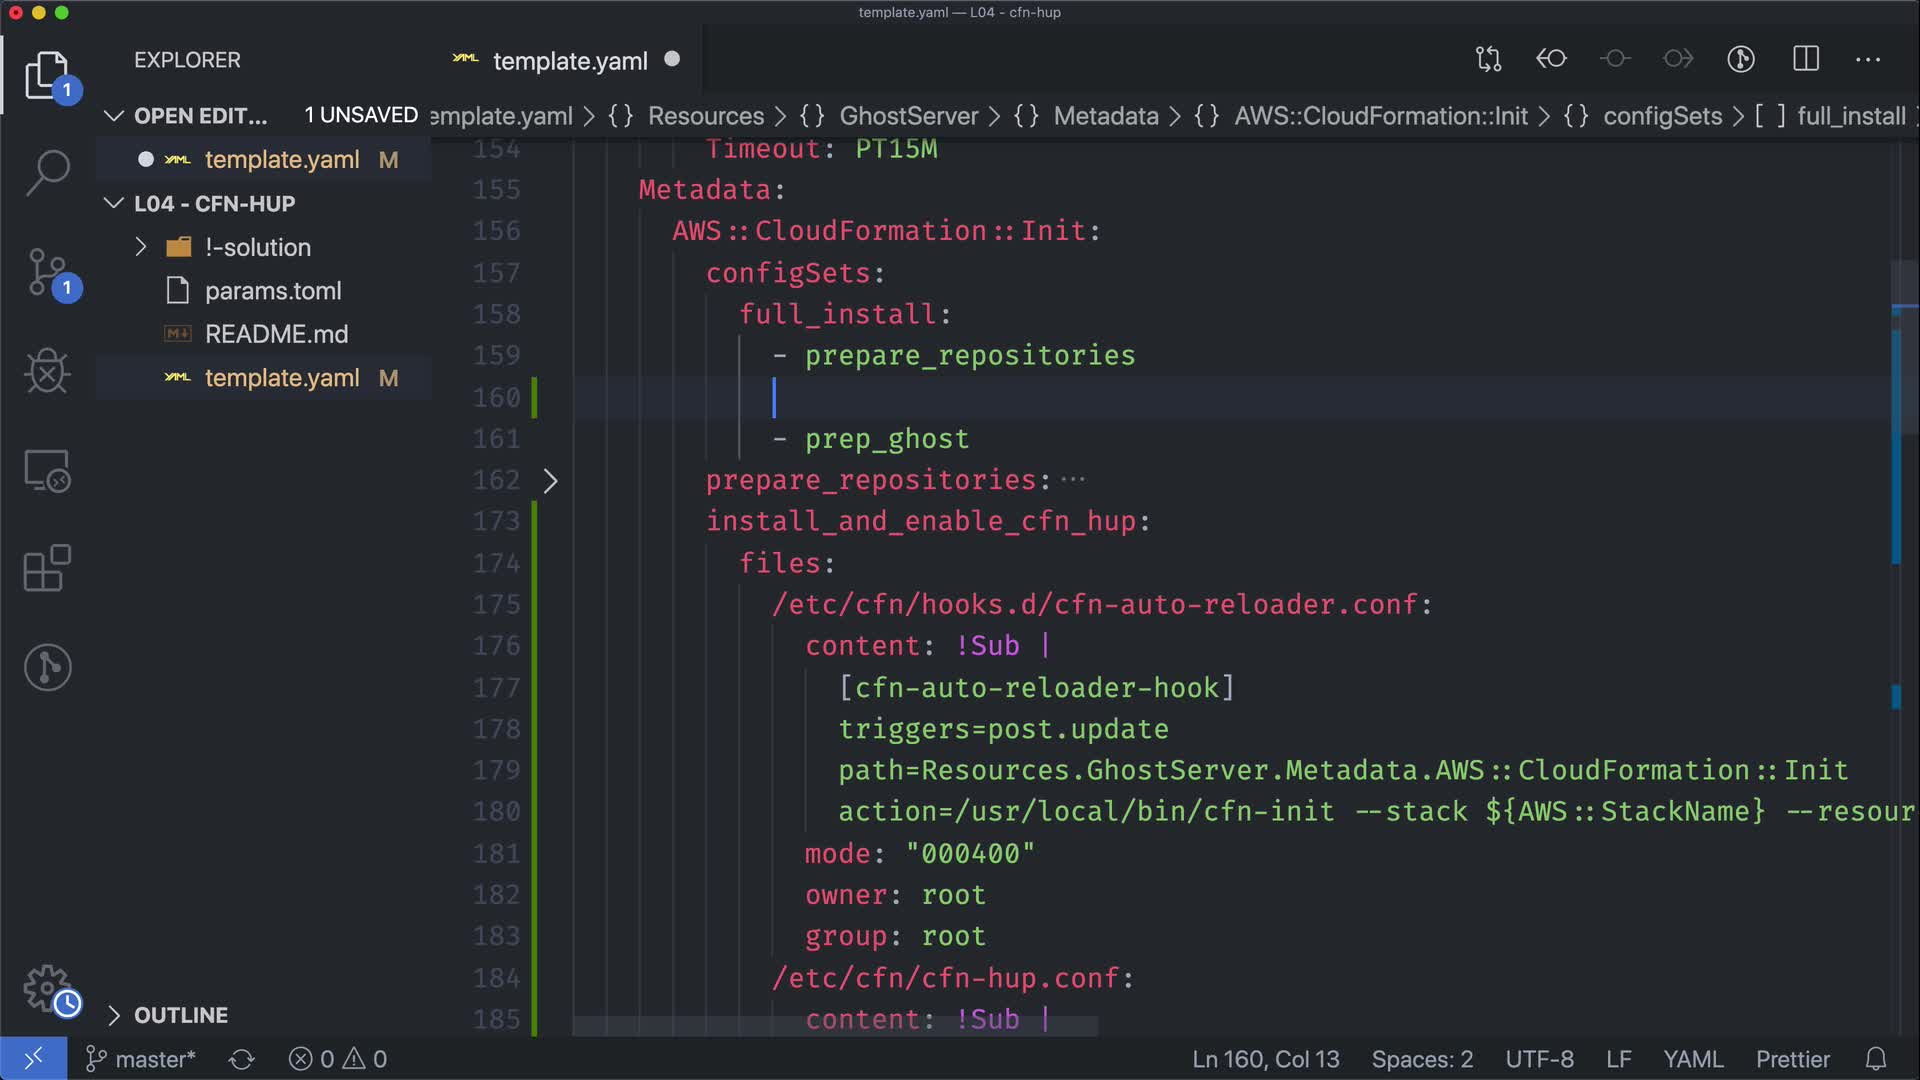The image size is (1920, 1080).
Task: Select the template.yaml editor tab
Action: [x=569, y=61]
